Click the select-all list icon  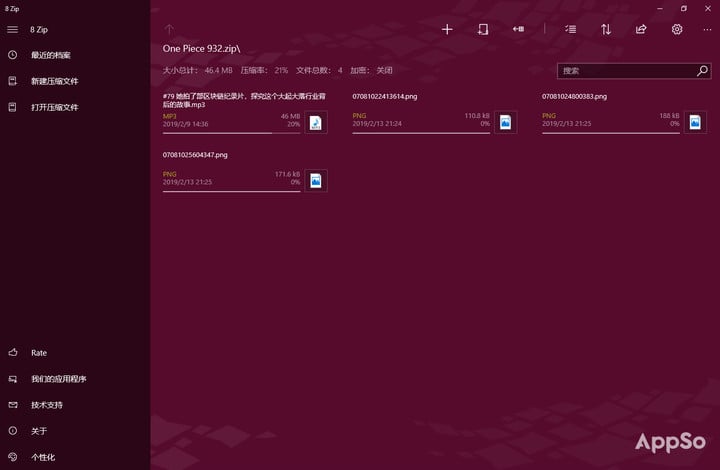(570, 29)
